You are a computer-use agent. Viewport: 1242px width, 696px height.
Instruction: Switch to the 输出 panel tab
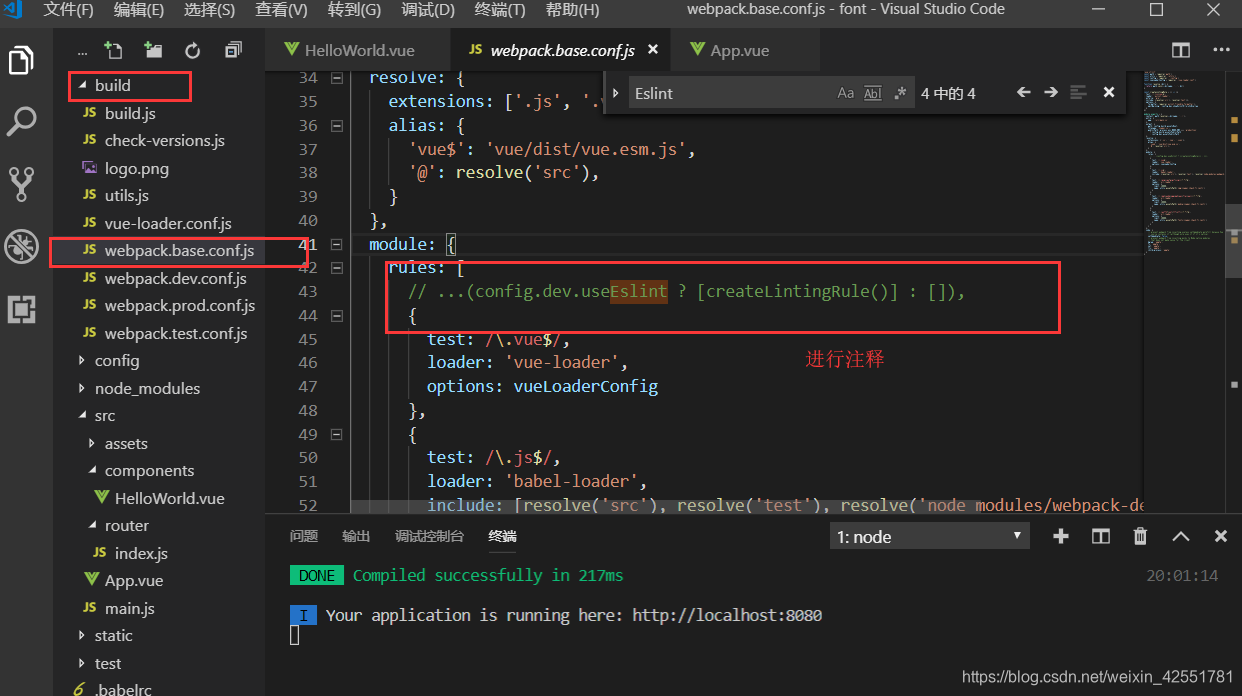[x=356, y=537]
